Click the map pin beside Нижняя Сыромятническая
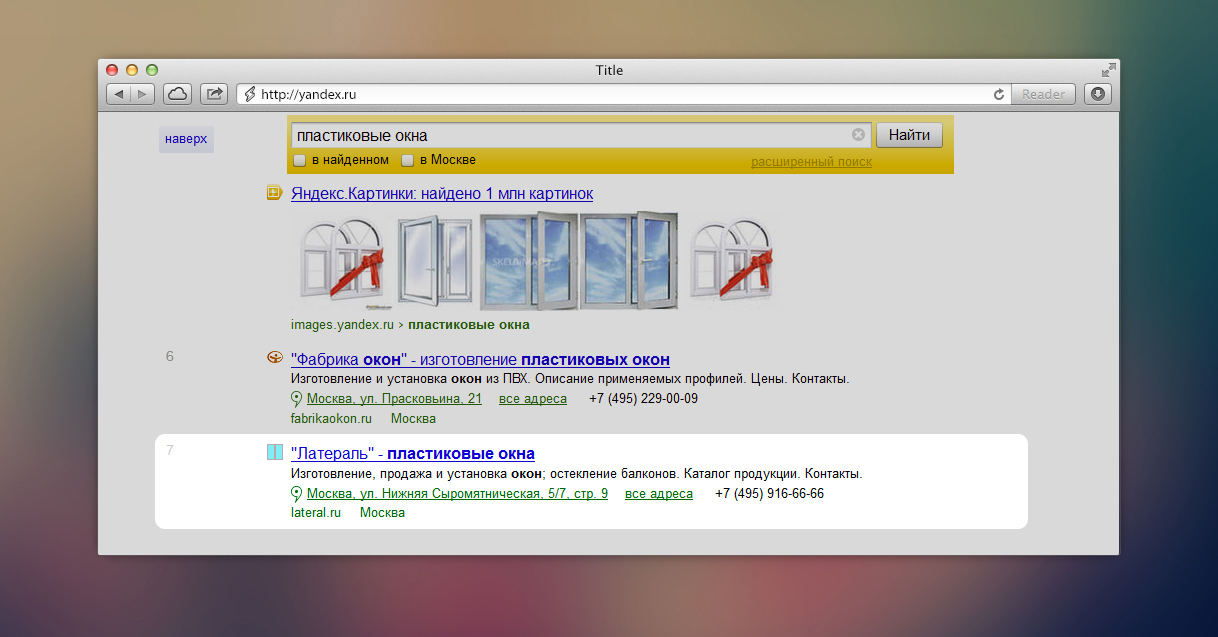This screenshot has height=637, width=1218. pos(296,494)
